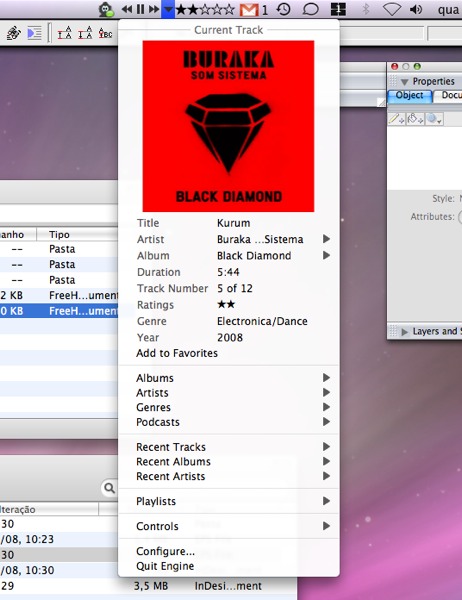Click the Adium duck status icon
Viewport: 462px width, 600px height.
[106, 9]
